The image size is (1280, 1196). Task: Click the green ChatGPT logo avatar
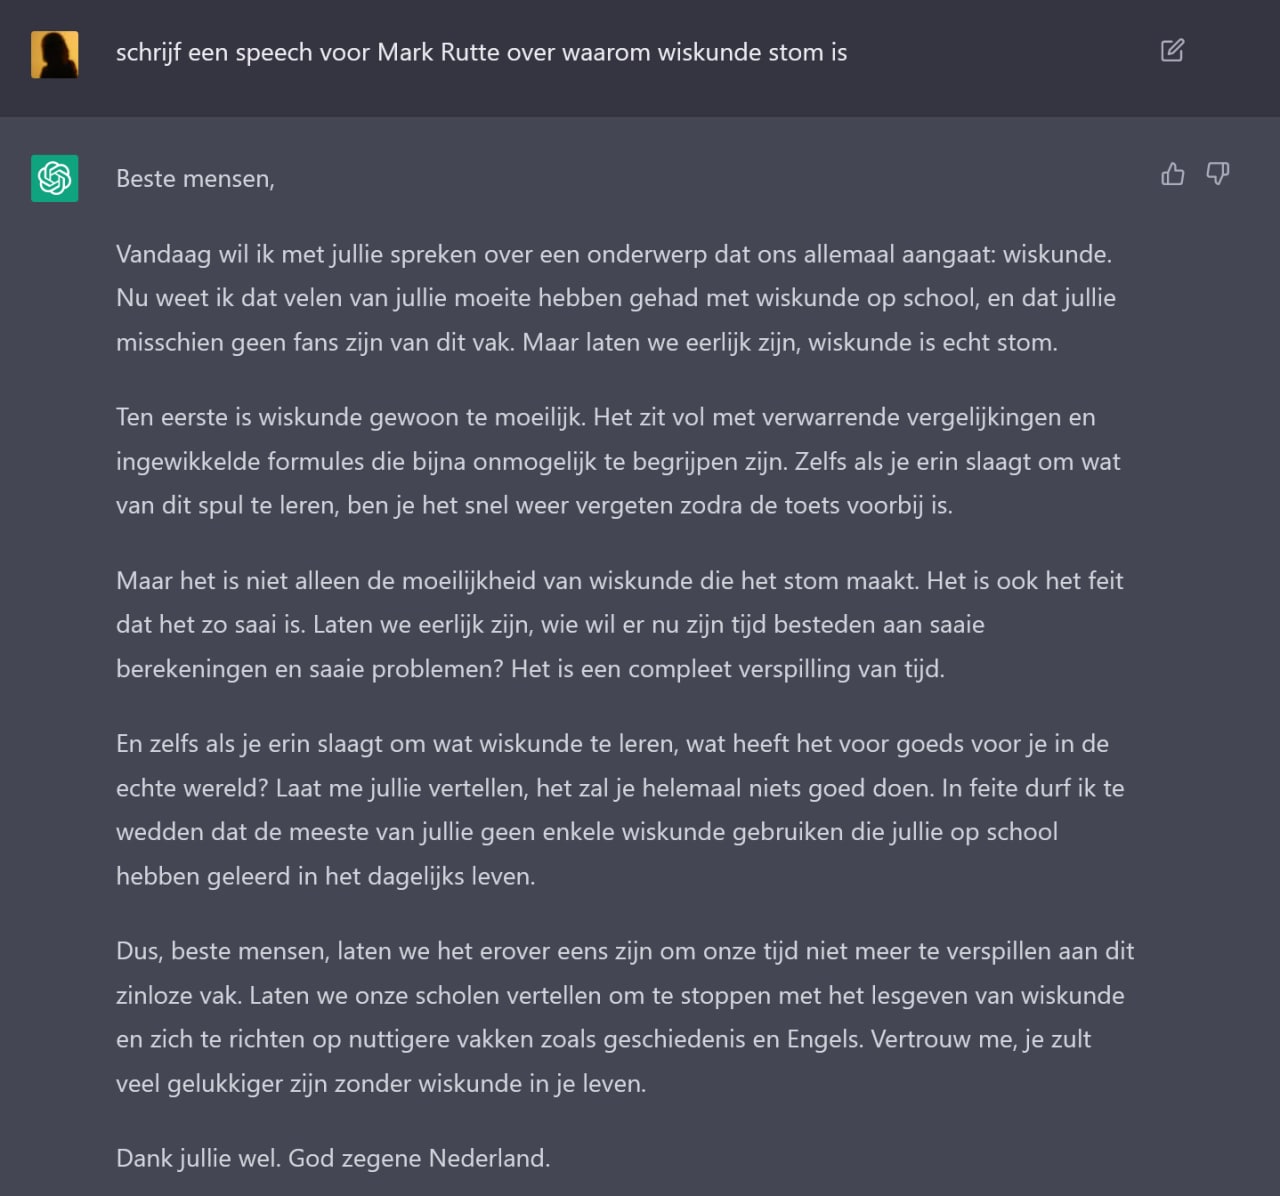pos(54,178)
